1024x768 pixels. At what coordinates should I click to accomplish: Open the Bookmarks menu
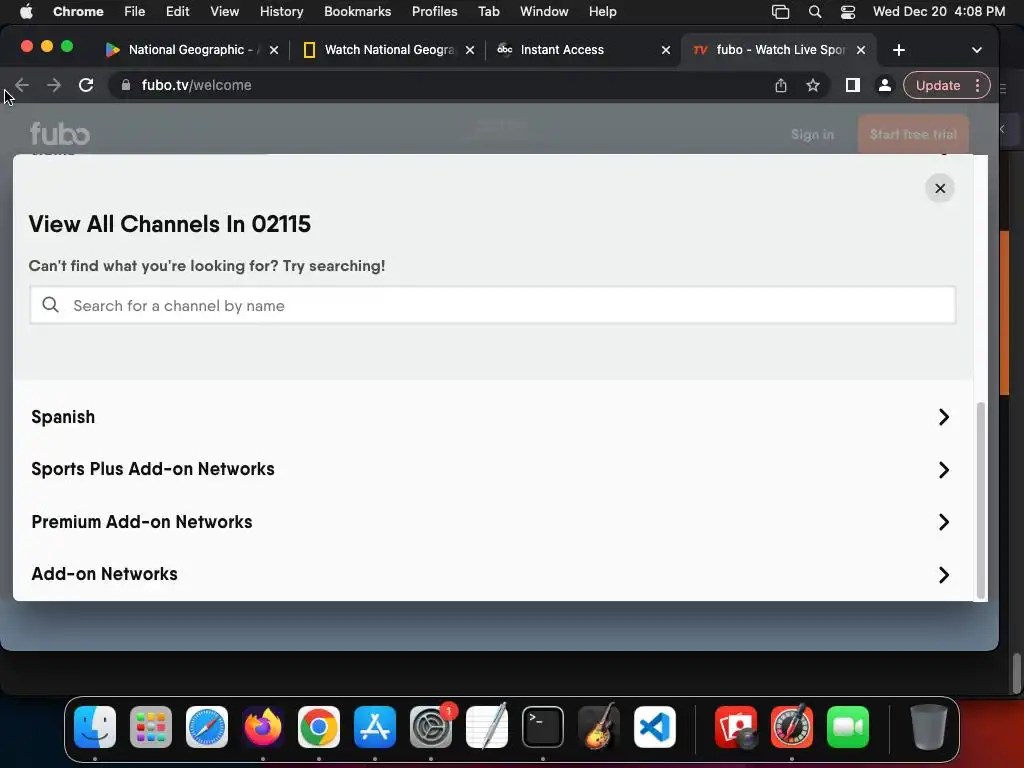(357, 11)
